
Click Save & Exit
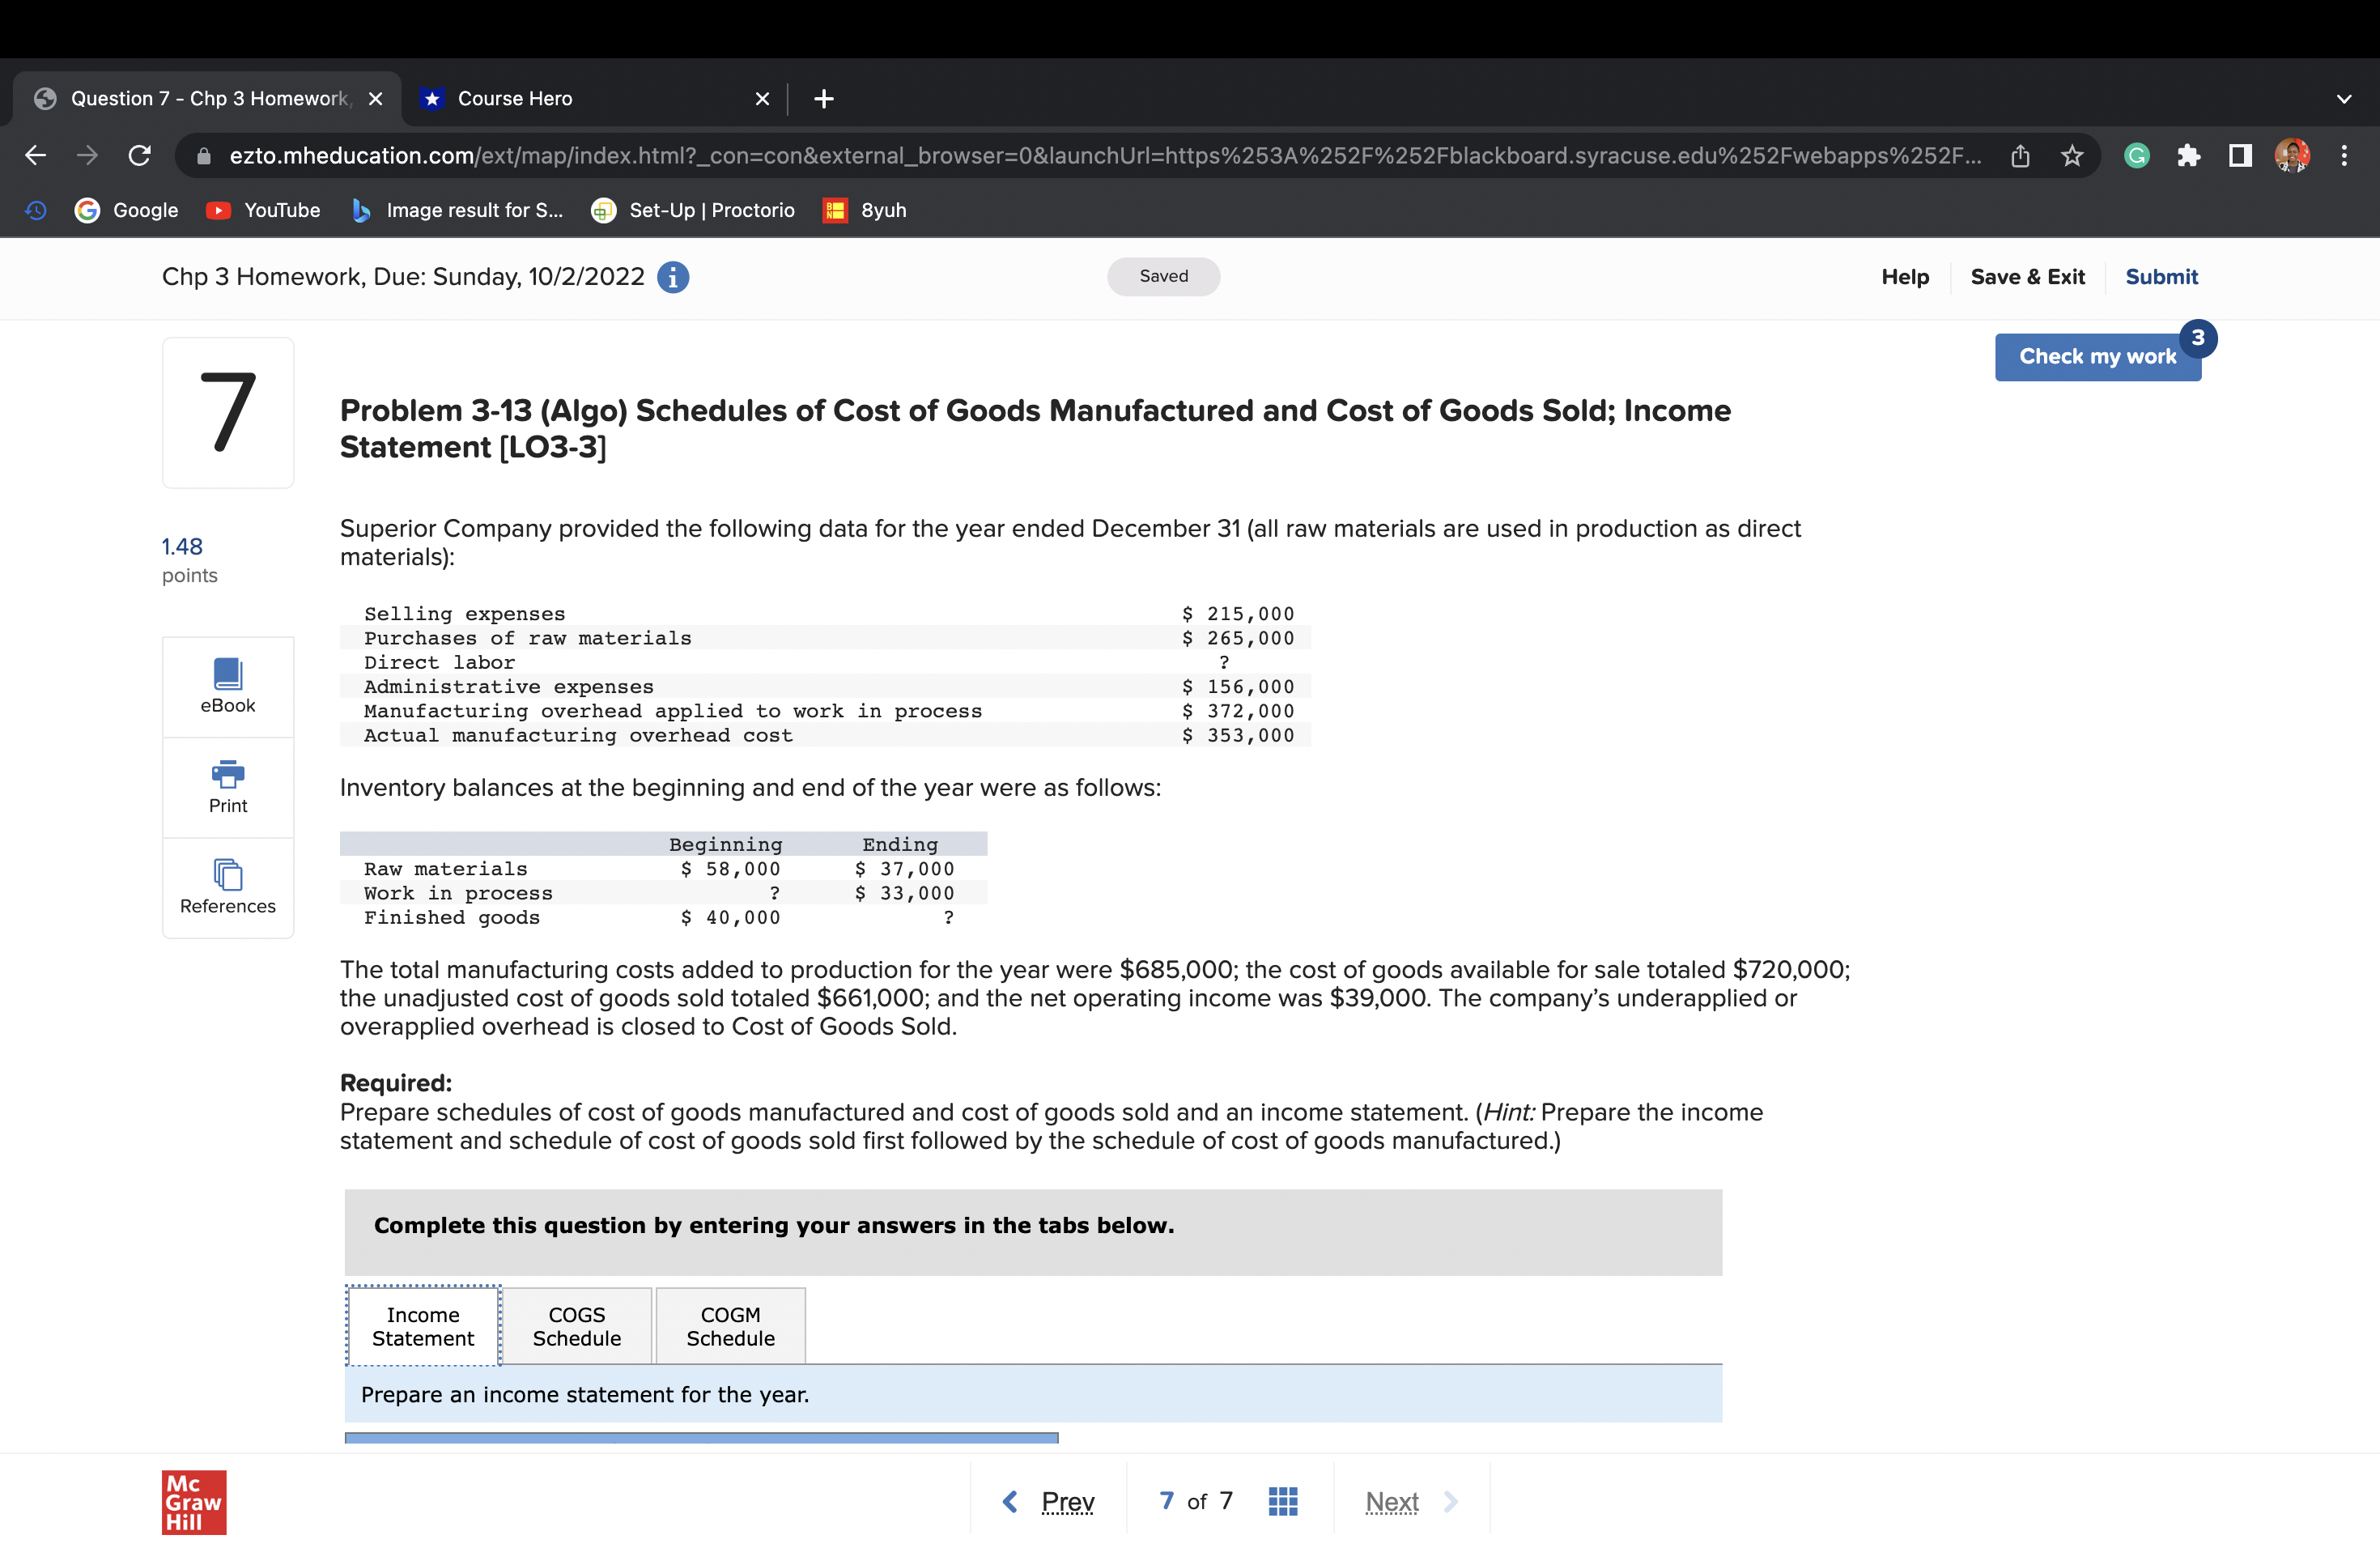tap(2027, 277)
